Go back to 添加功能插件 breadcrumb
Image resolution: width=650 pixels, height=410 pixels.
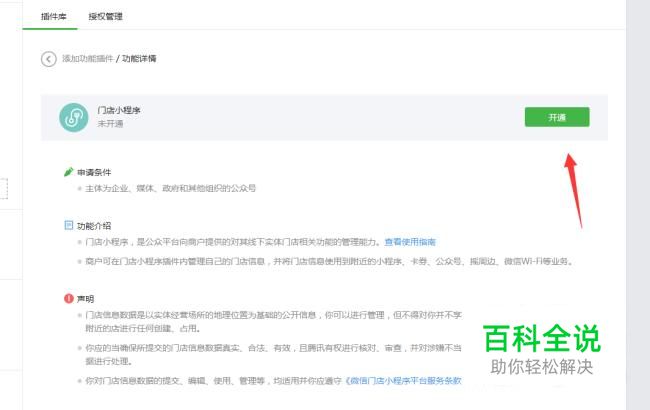pos(87,58)
